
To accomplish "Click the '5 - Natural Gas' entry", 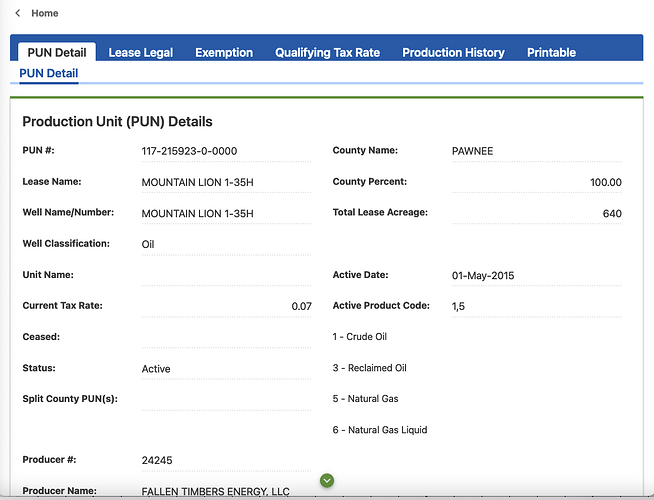I will (365, 399).
